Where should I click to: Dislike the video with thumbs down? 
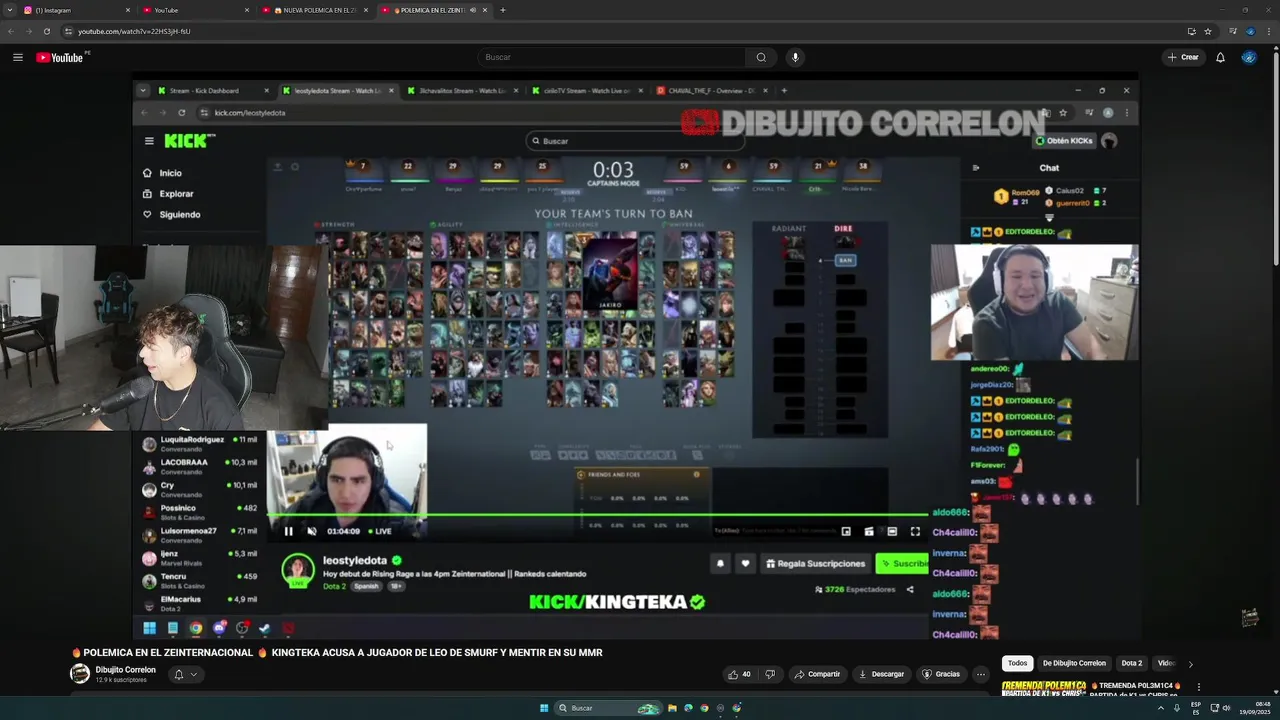pos(770,674)
